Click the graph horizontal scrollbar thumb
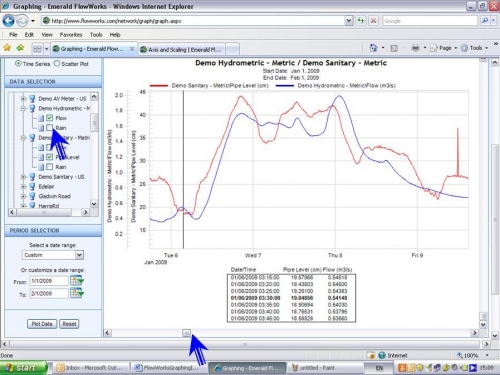The width and height of the screenshot is (500, 375). [x=187, y=333]
